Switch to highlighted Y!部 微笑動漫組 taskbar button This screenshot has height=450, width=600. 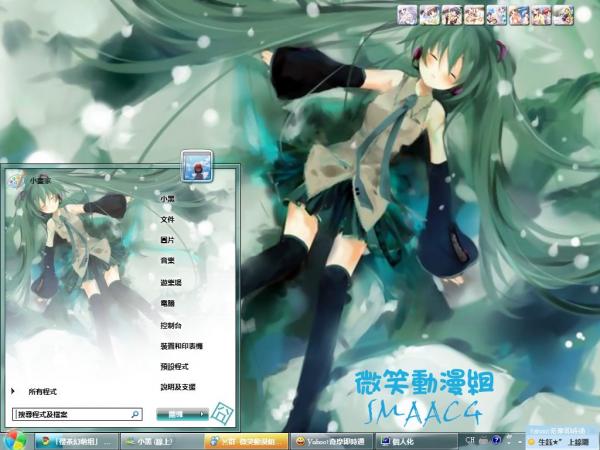(246, 442)
